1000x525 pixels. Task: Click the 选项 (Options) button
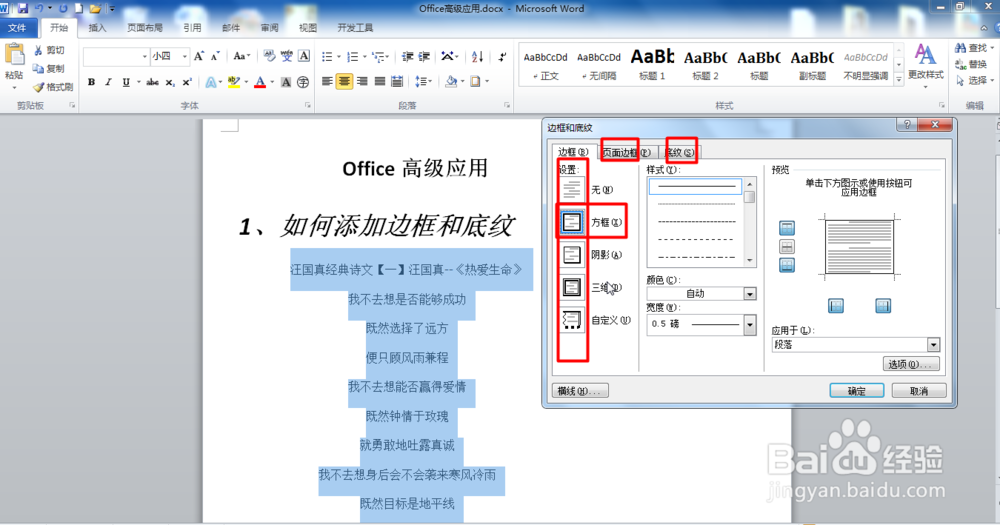coord(911,364)
